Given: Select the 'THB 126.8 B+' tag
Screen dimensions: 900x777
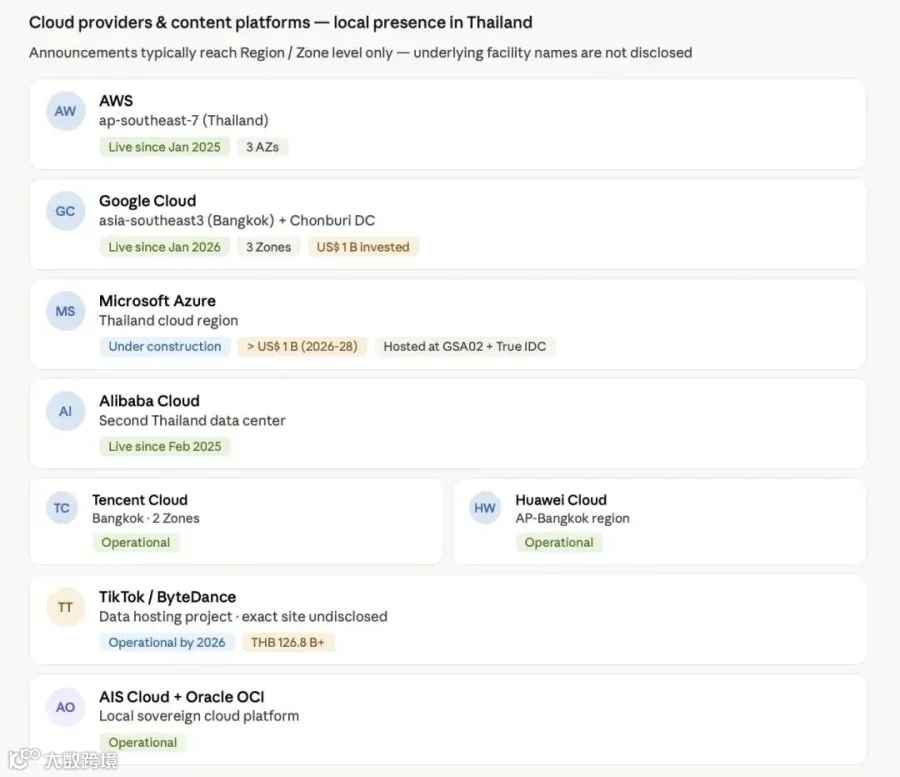Looking at the screenshot, I should coord(288,642).
